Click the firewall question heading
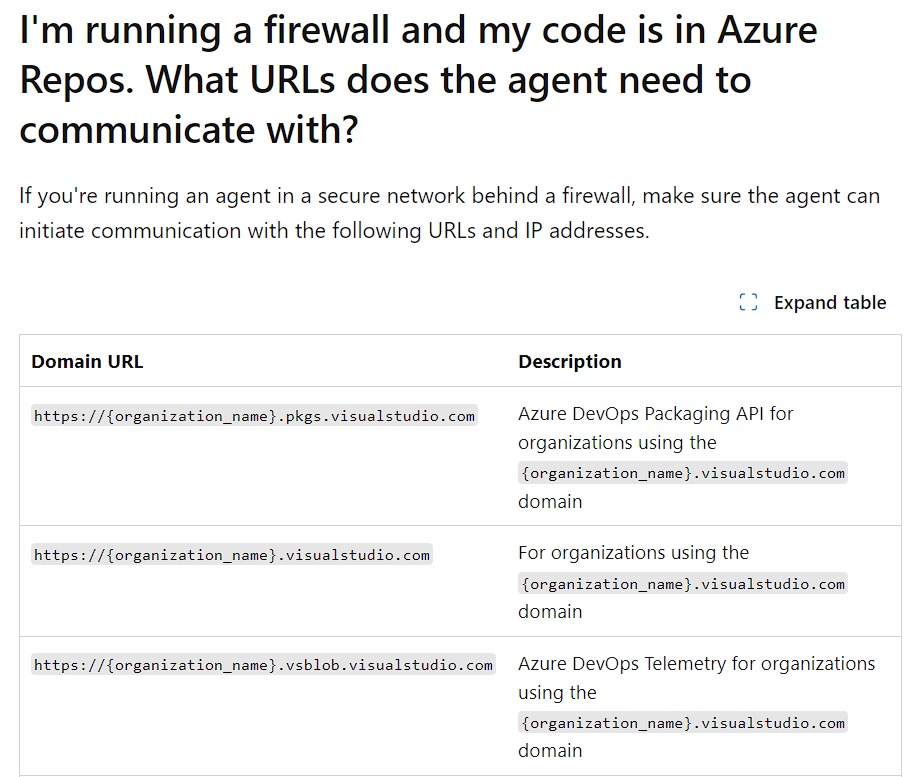 pyautogui.click(x=418, y=79)
